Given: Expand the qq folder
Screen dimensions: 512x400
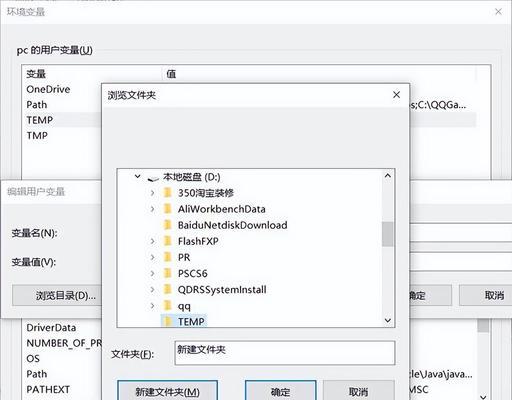Looking at the screenshot, I should pos(152,305).
